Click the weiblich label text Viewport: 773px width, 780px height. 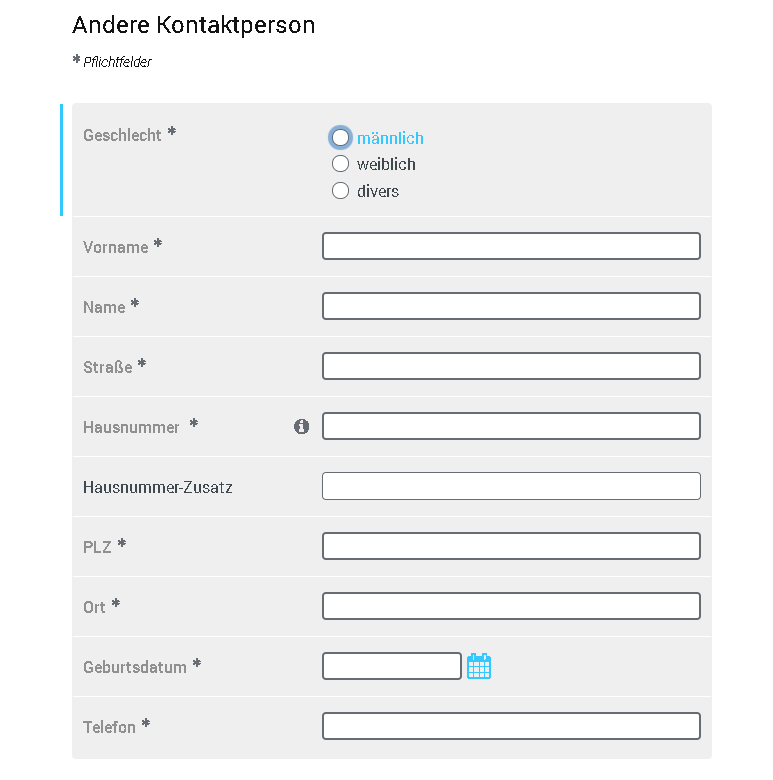(x=386, y=164)
